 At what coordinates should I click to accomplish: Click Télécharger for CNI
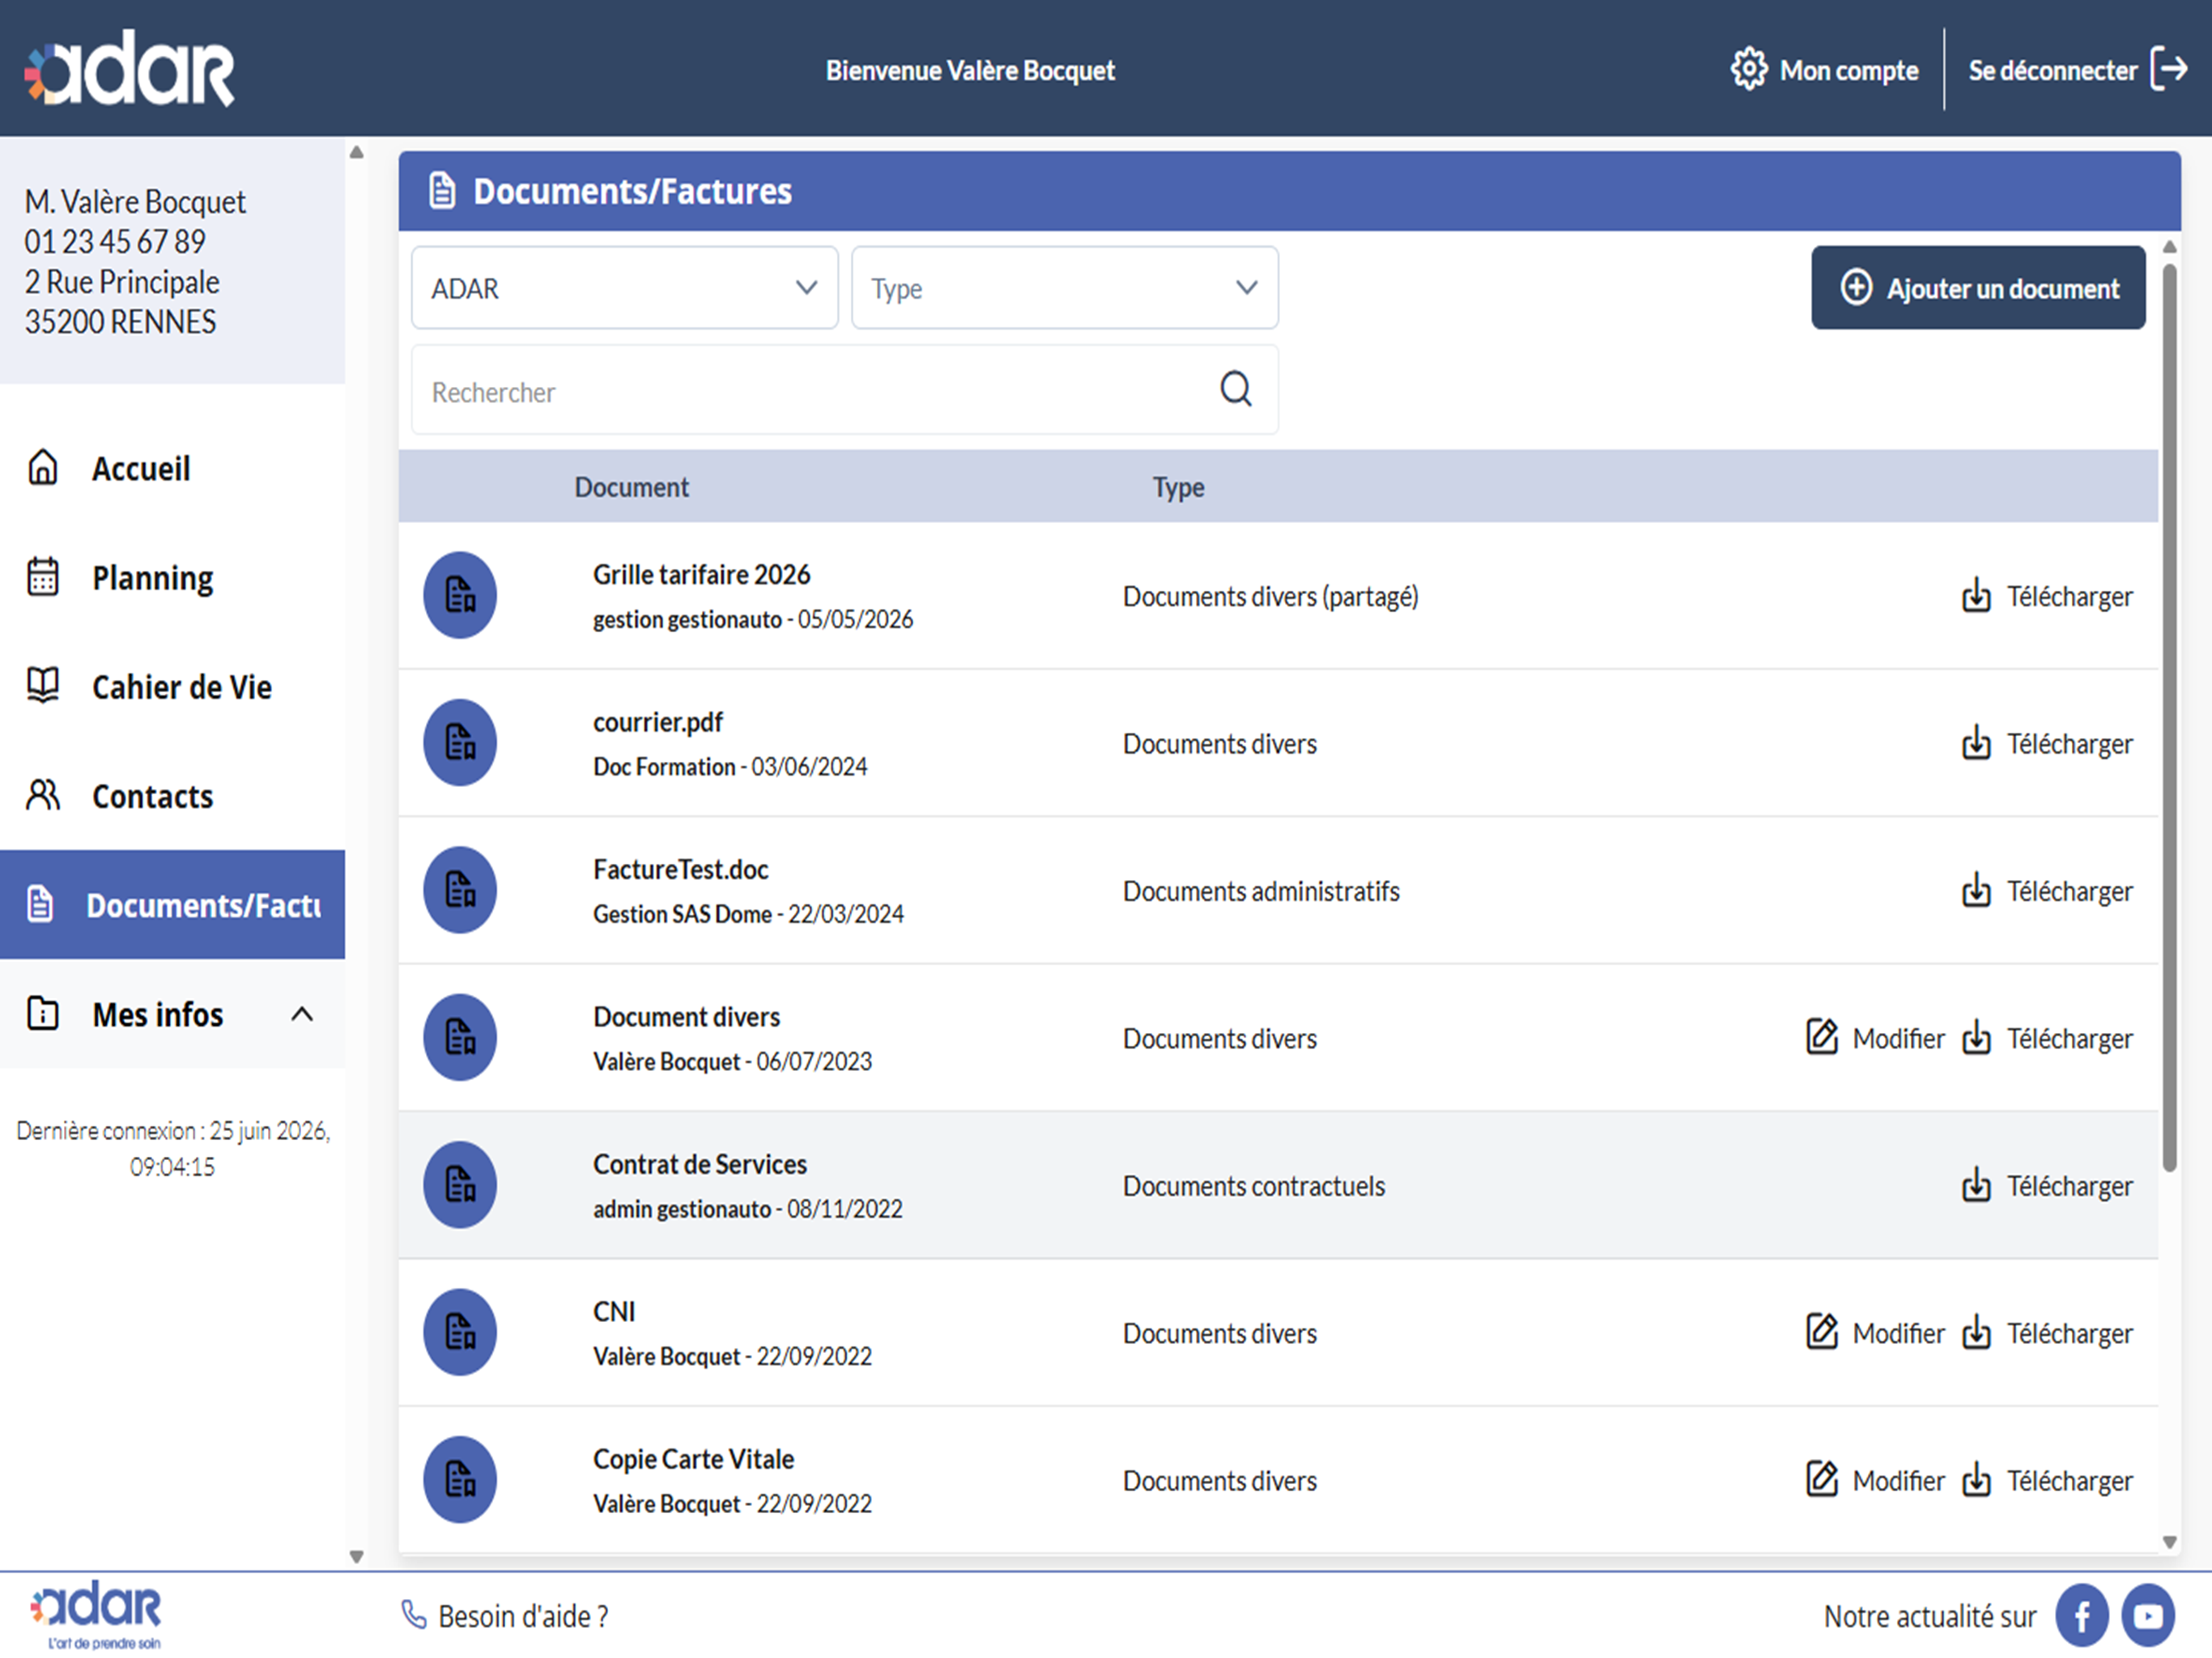click(x=2047, y=1333)
